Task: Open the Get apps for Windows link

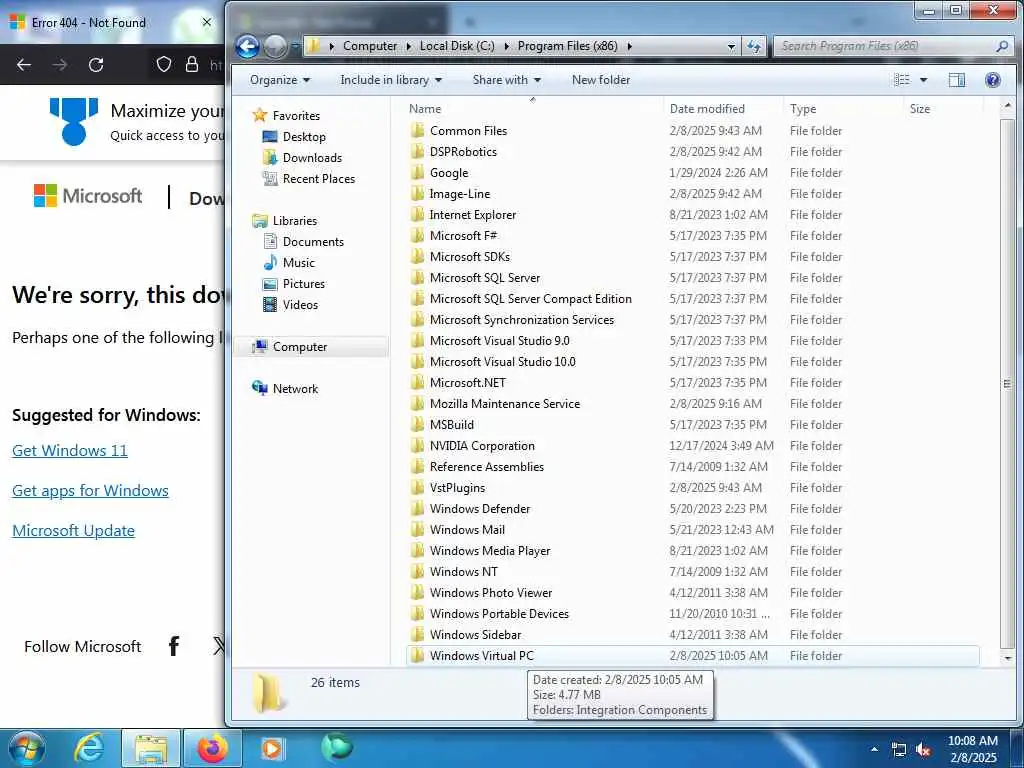Action: (90, 490)
